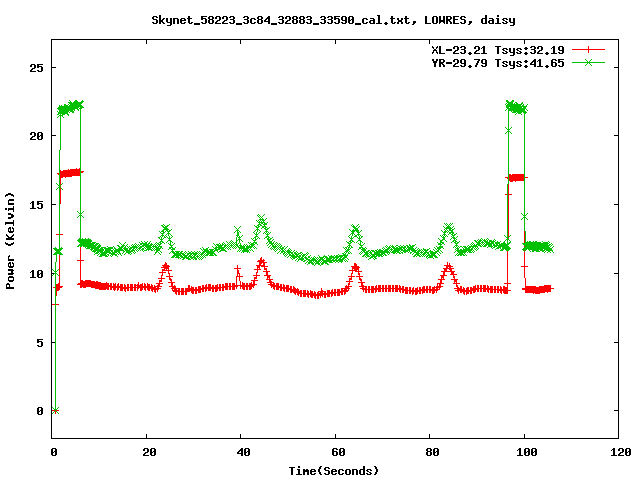Click the red curve peak near 84 seconds
The height and width of the screenshot is (480, 640).
point(448,267)
